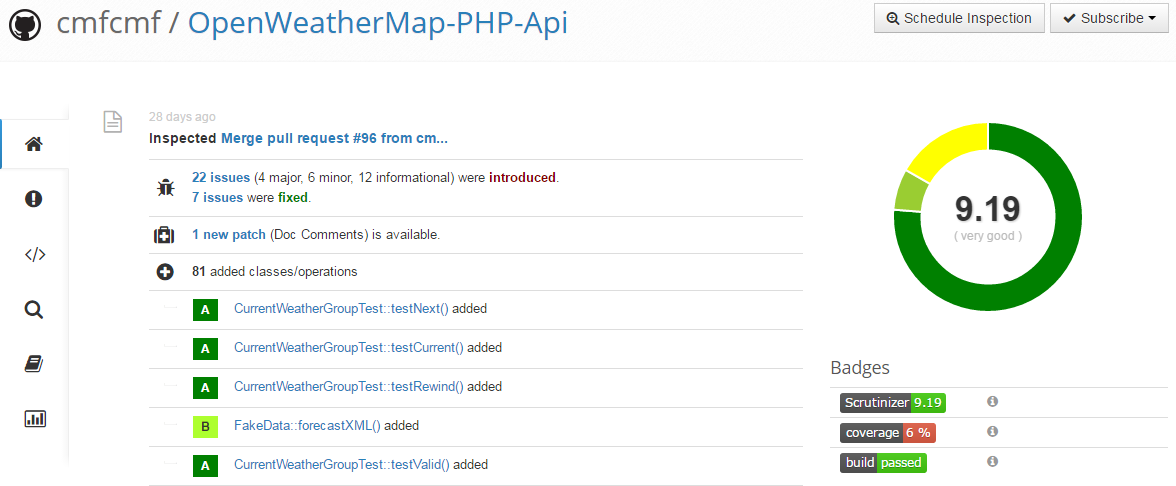This screenshot has width=1176, height=486.
Task: Click the medkit icon next to new patch
Action: (164, 236)
